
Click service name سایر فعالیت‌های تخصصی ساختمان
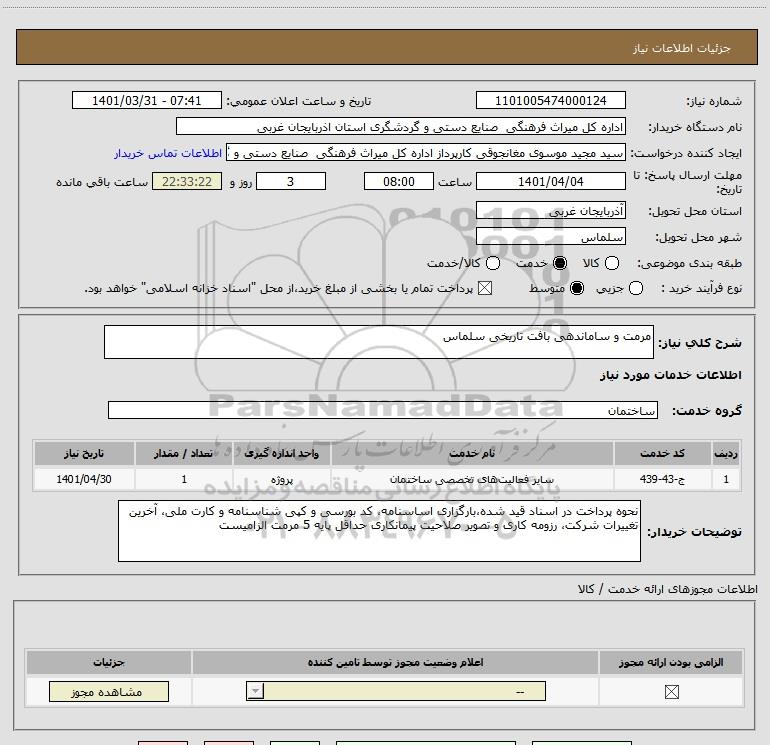(472, 479)
